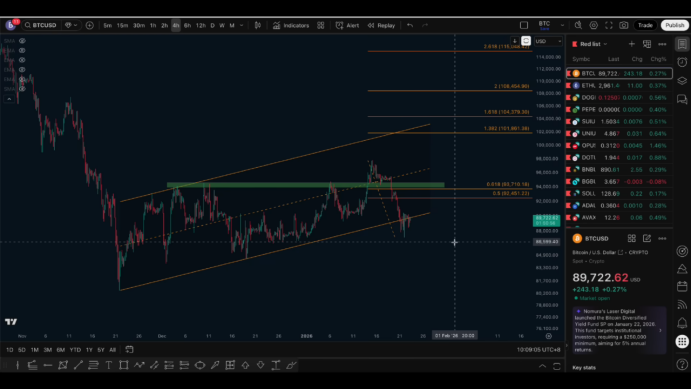Open the Red list more options menu
Image resolution: width=692 pixels, height=389 pixels.
(x=662, y=44)
